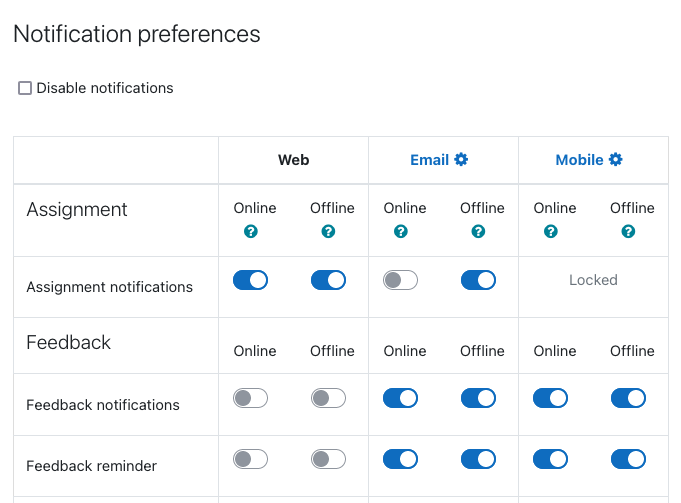Click help icon under Mobile Online
The width and height of the screenshot is (681, 503).
(551, 231)
